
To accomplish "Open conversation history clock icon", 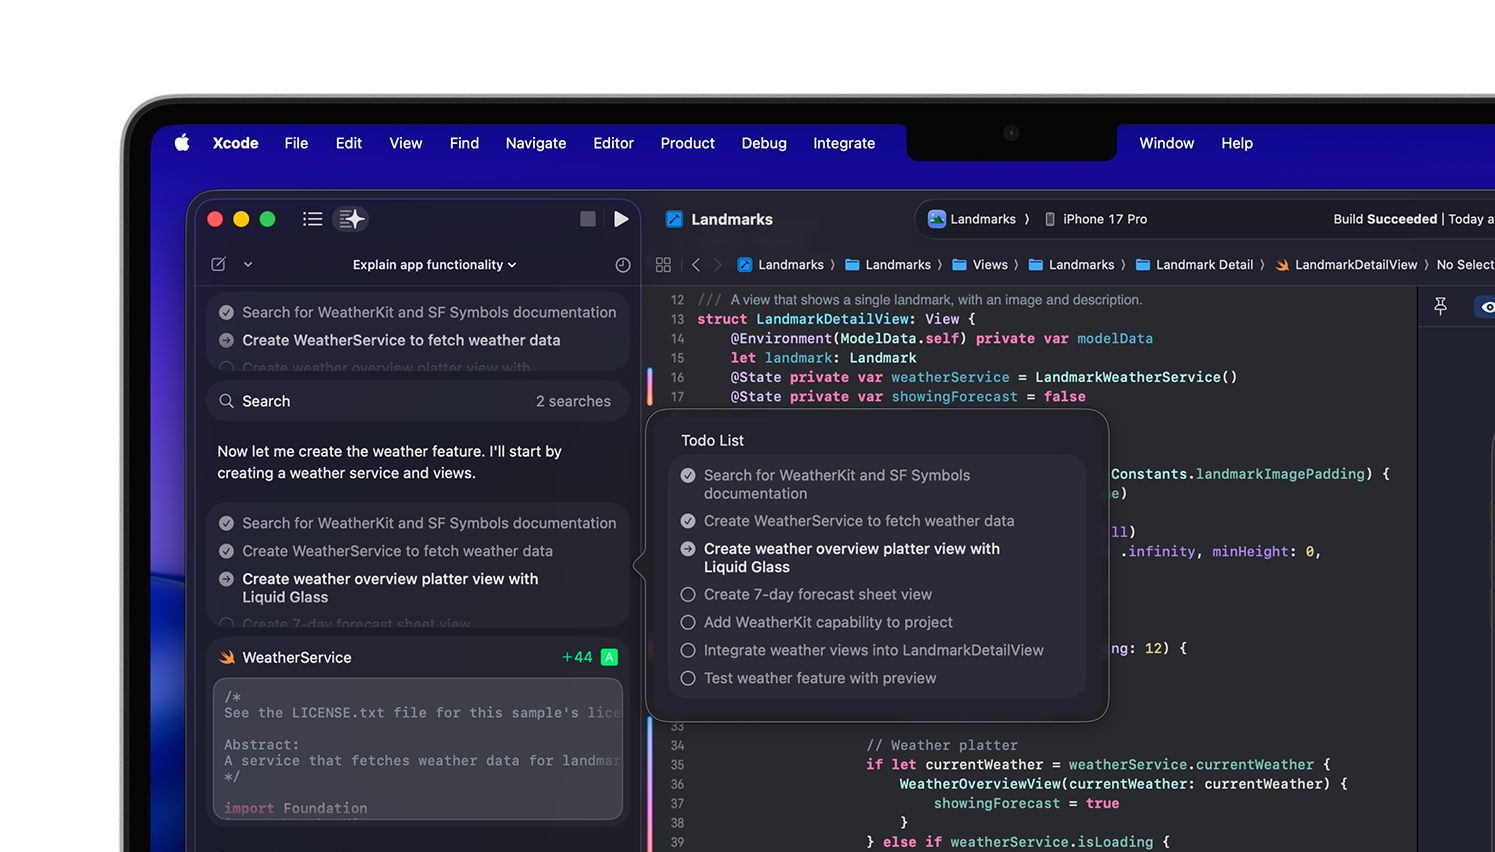I will pyautogui.click(x=622, y=265).
